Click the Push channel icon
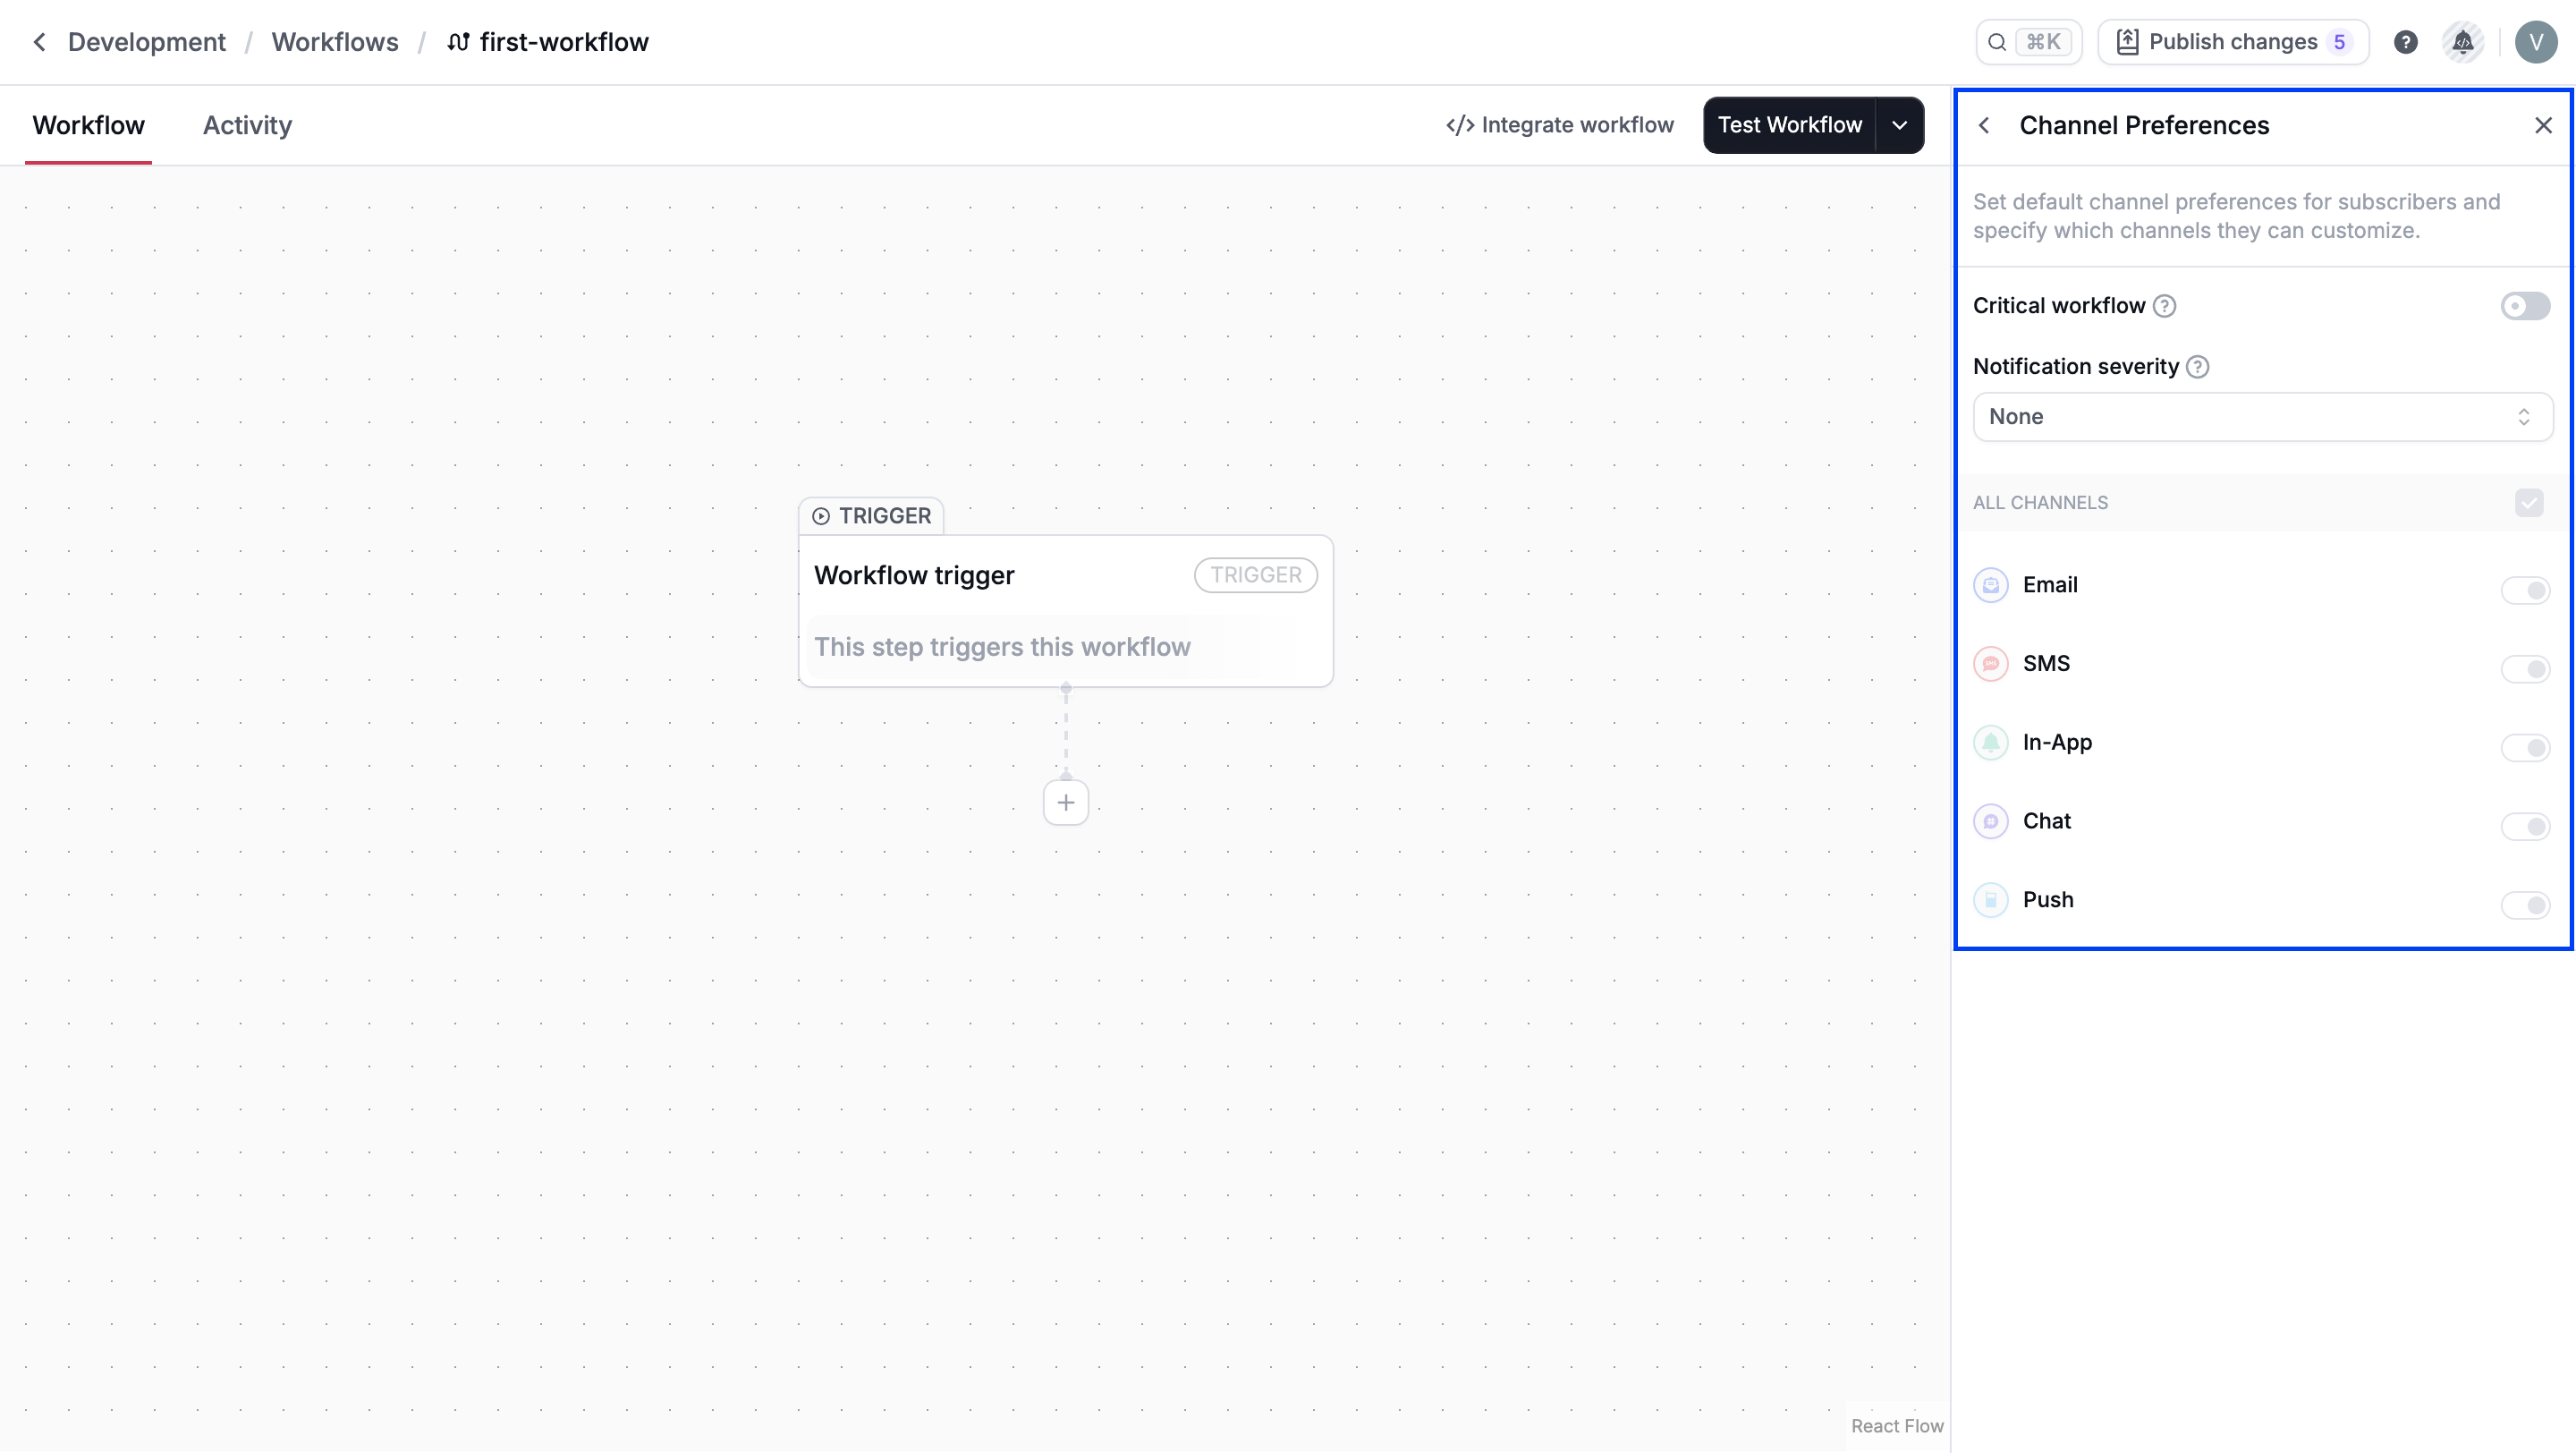This screenshot has width=2576, height=1453. click(x=1990, y=900)
